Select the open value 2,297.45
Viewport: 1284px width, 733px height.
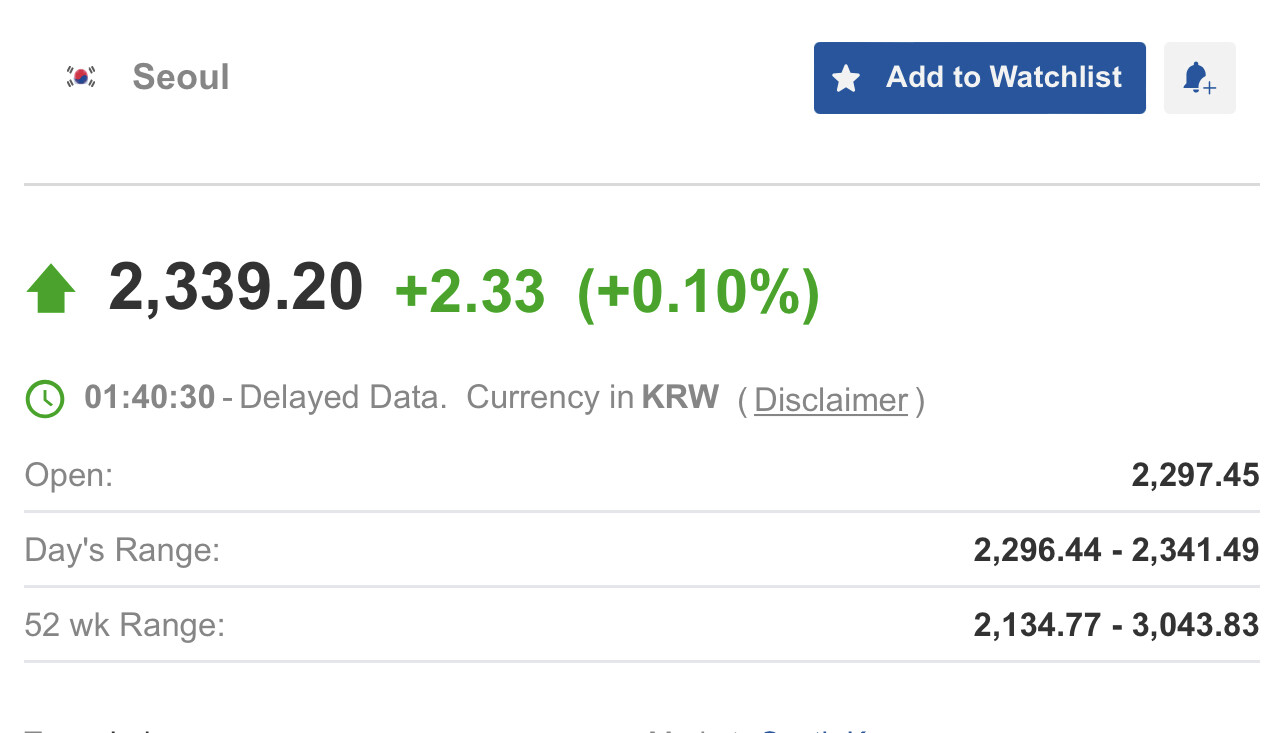[1195, 475]
